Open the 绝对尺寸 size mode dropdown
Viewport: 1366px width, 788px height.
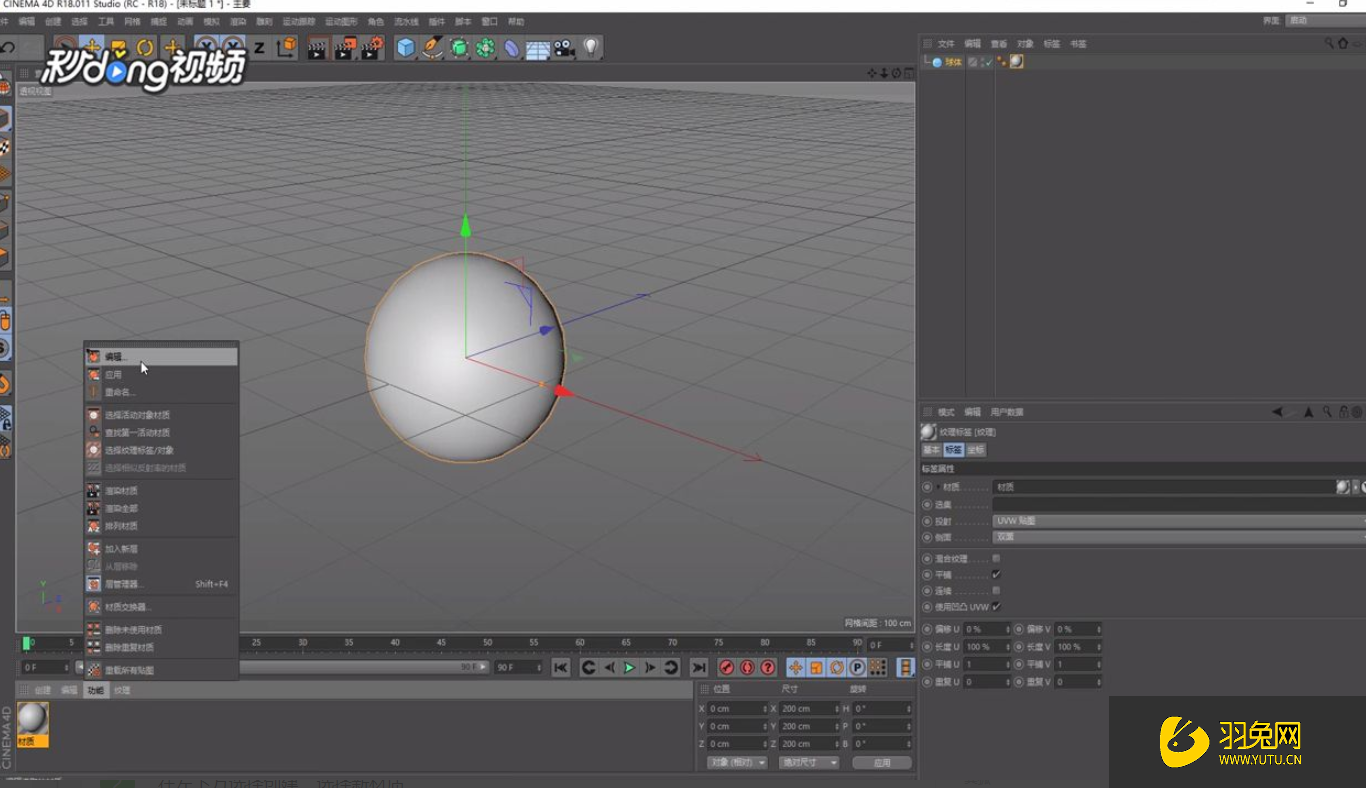(808, 762)
